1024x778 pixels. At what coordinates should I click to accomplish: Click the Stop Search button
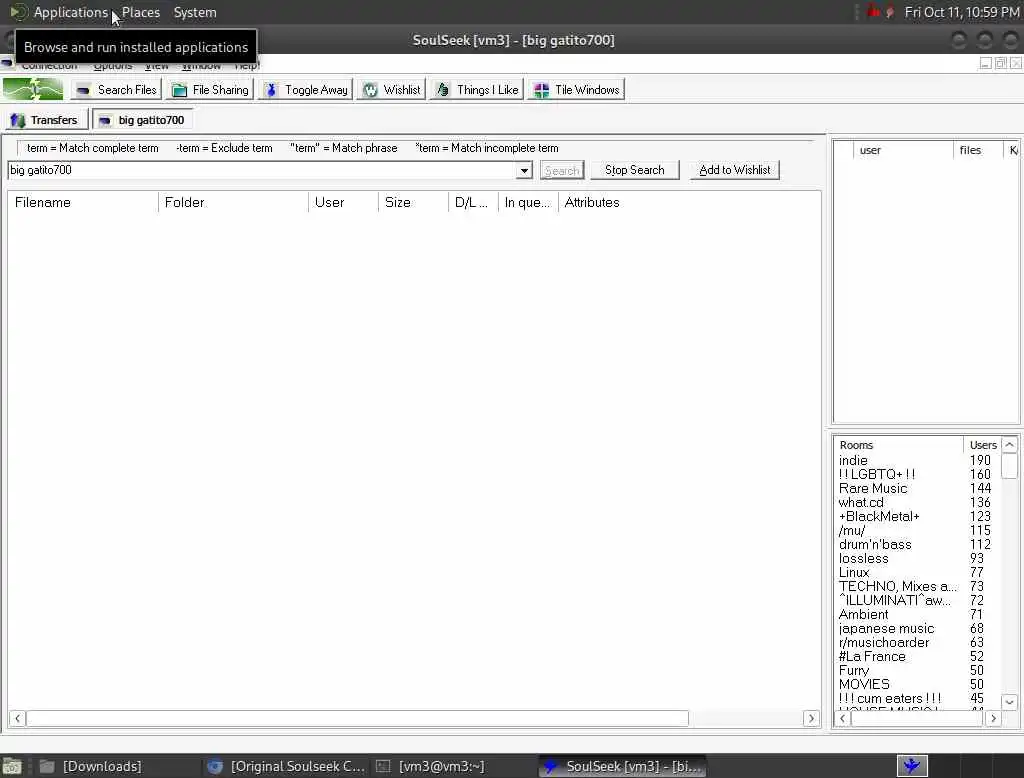(x=634, y=170)
